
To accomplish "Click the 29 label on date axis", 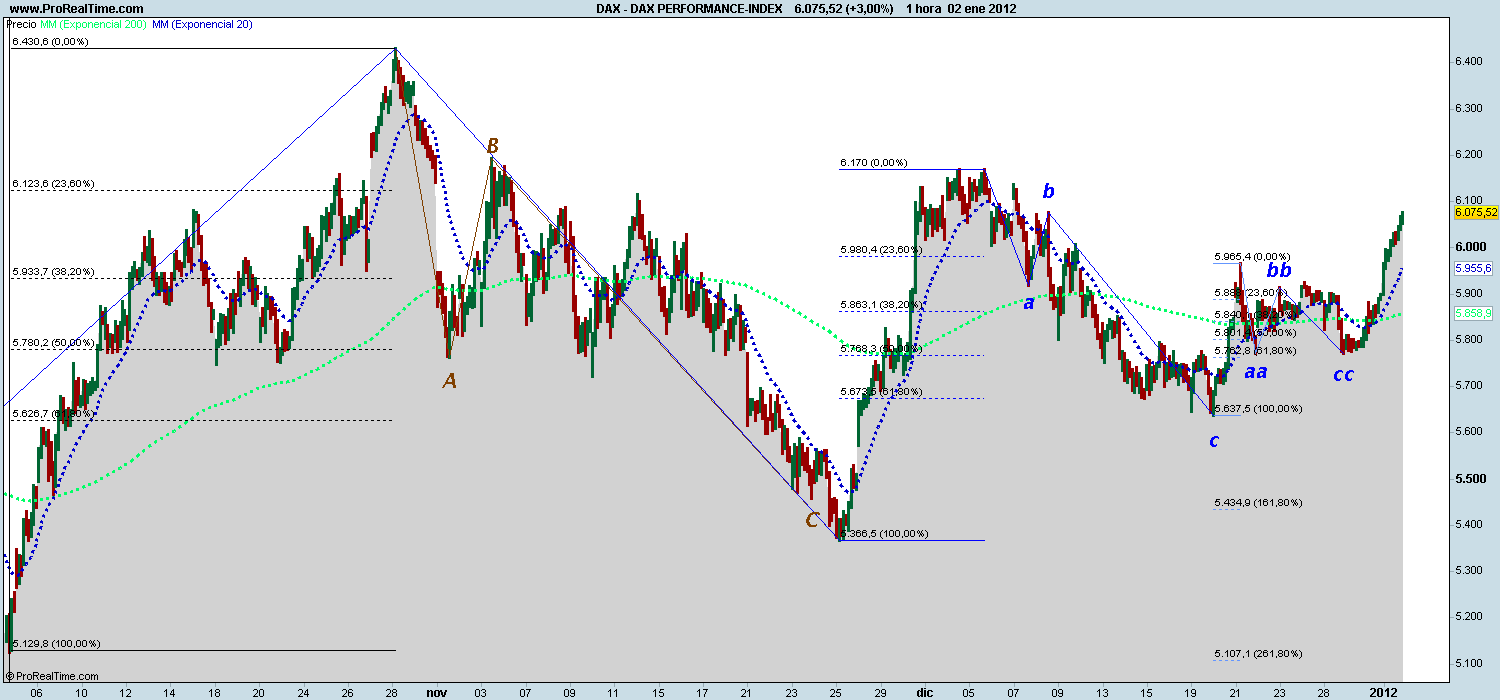I will tap(879, 691).
